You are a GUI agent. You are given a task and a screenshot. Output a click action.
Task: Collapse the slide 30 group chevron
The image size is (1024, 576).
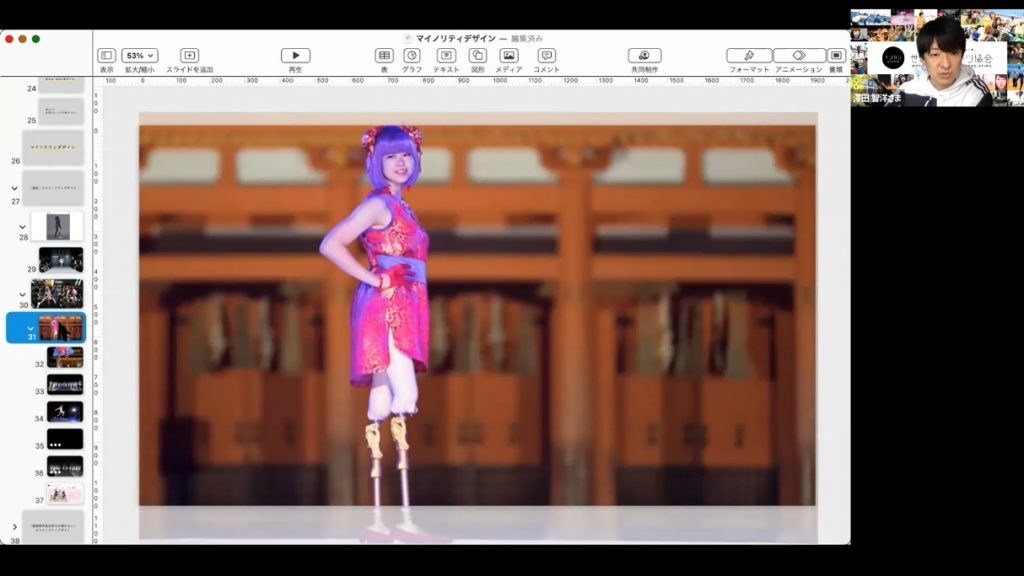(x=22, y=295)
